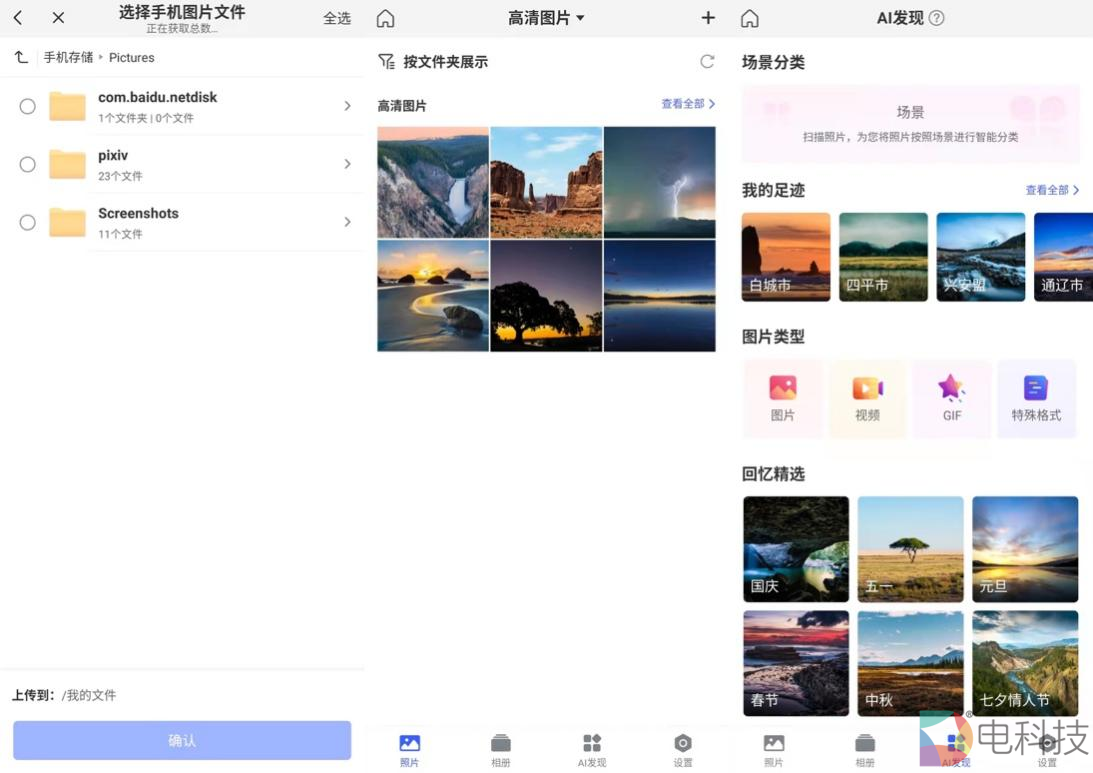This screenshot has height=773, width=1093.
Task: Tap the refresh icon on the photos page
Action: tap(708, 61)
